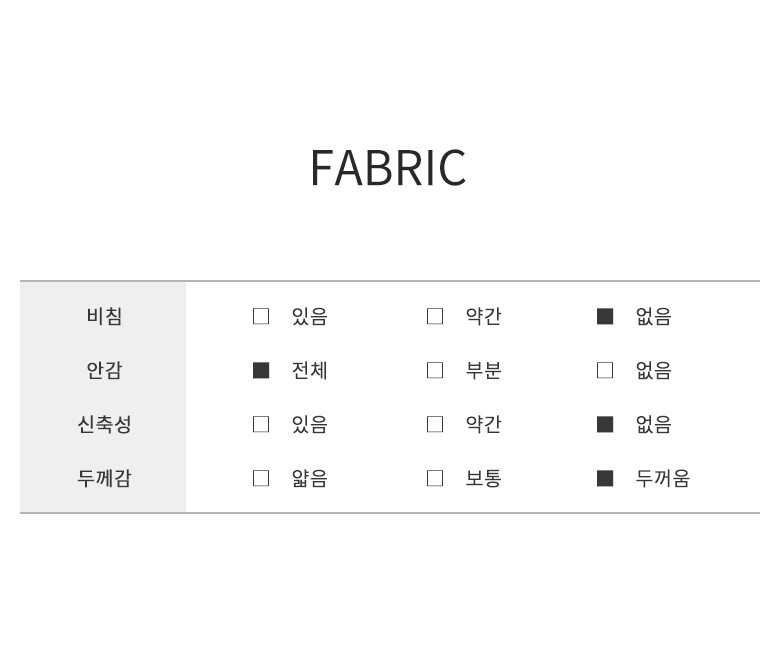The image size is (780, 658).
Task: Check the 두께감 보통 checkbox
Action: [x=435, y=478]
